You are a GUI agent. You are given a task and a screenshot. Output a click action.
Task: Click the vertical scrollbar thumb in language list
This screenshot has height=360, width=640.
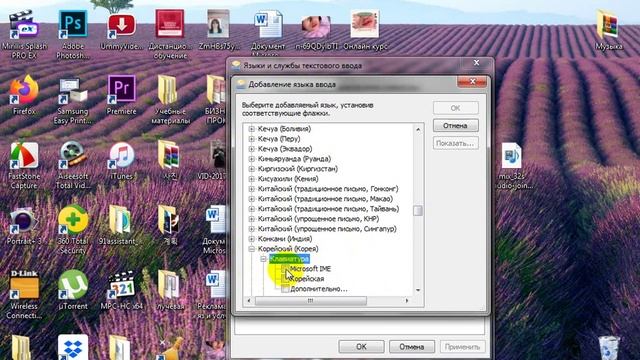pyautogui.click(x=418, y=211)
